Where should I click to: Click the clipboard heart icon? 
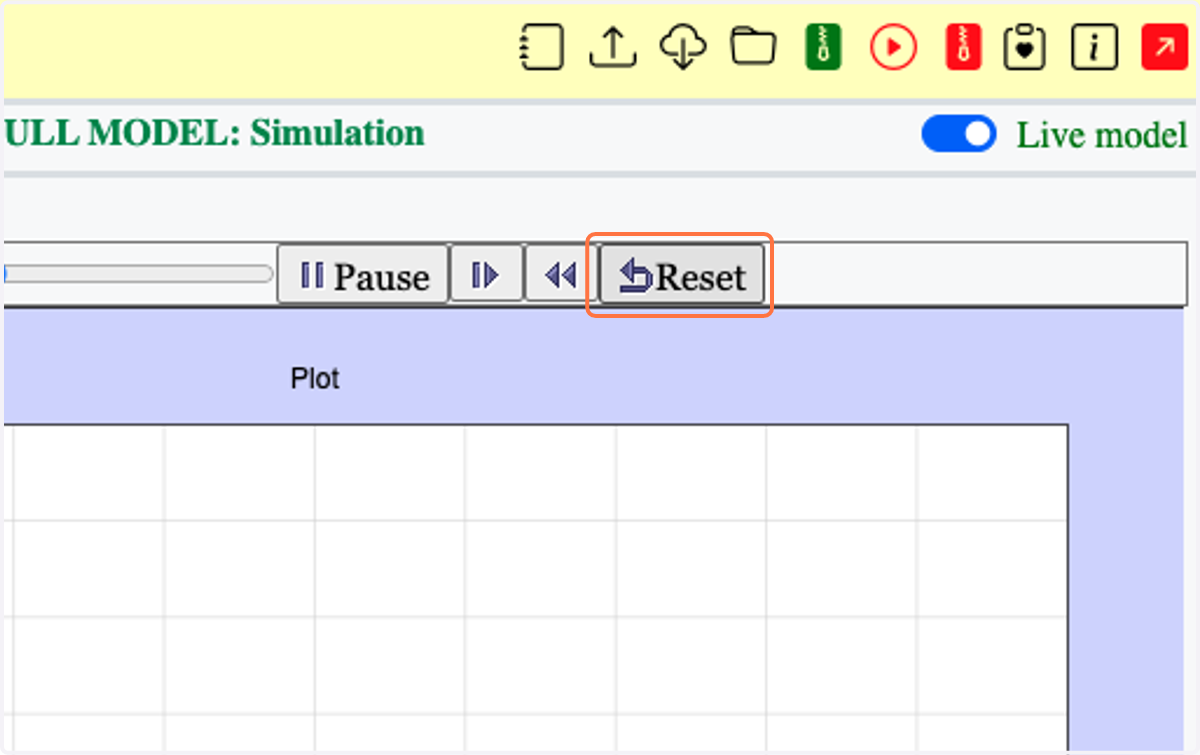point(1024,47)
